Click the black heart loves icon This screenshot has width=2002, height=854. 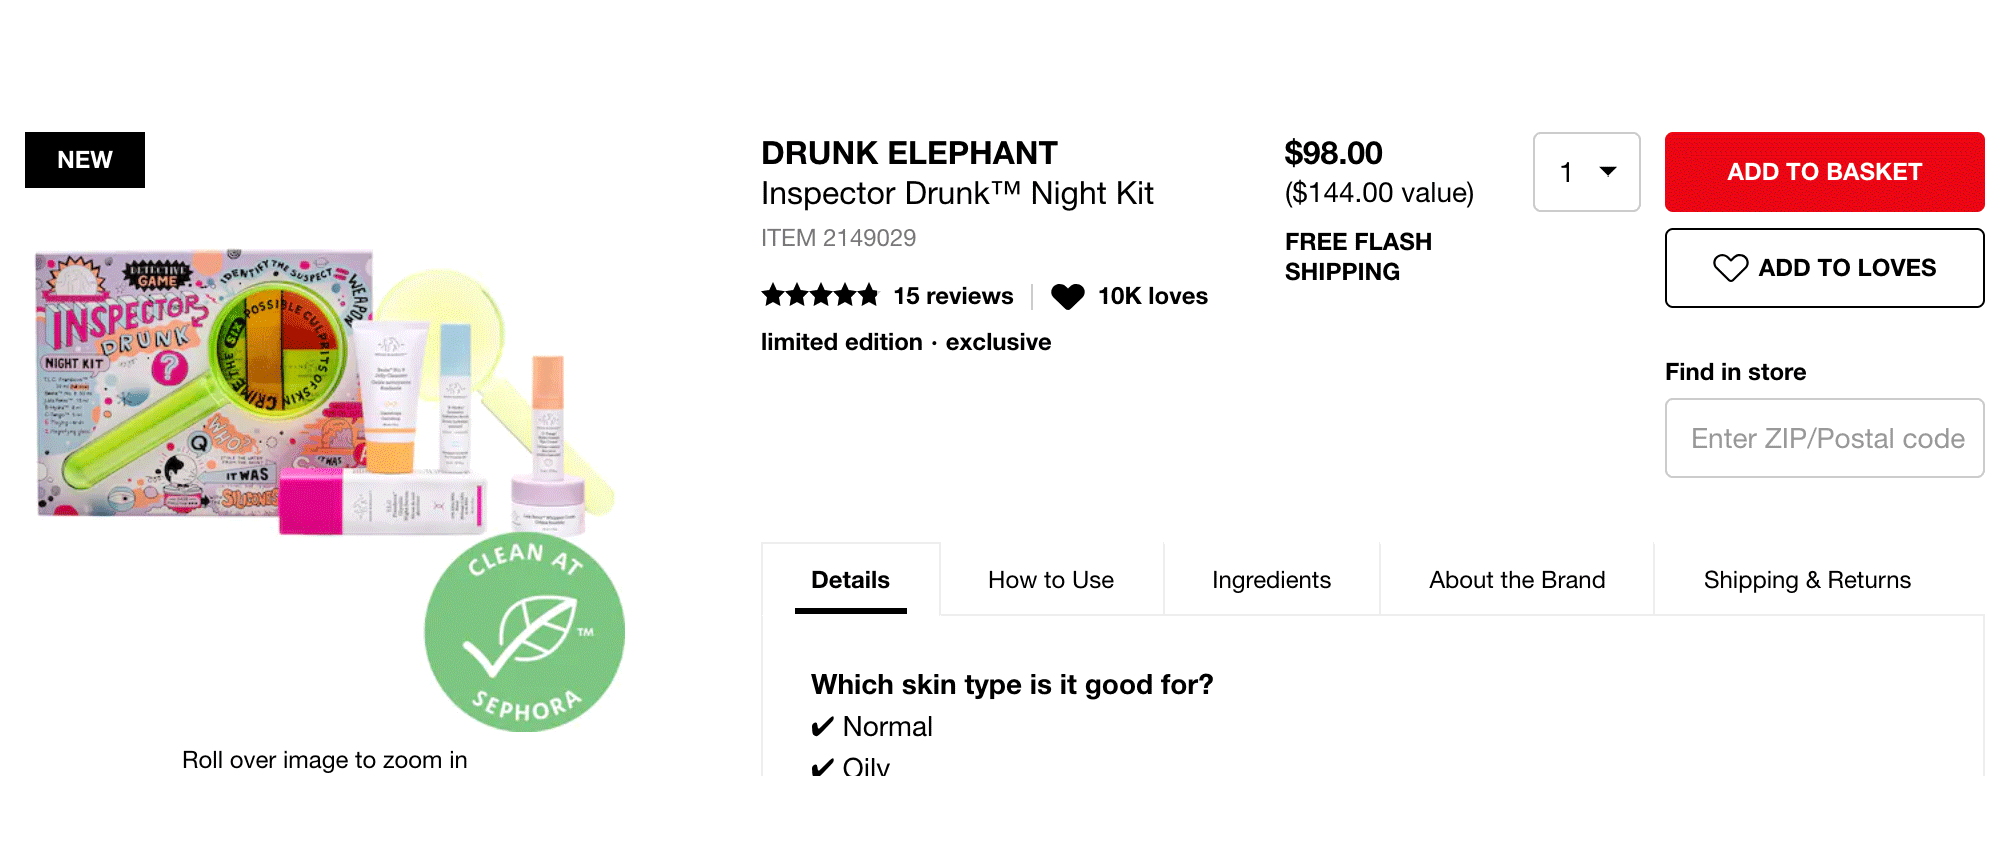click(1067, 296)
